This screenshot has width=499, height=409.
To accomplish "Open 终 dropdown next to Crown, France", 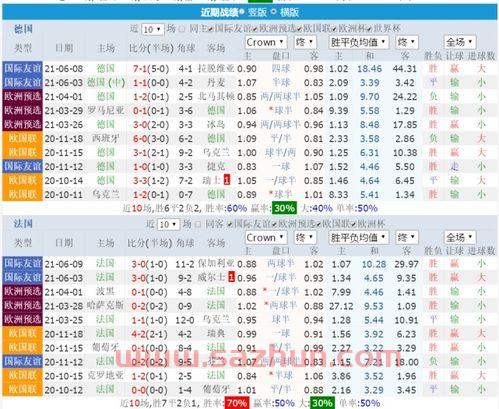I will [305, 238].
